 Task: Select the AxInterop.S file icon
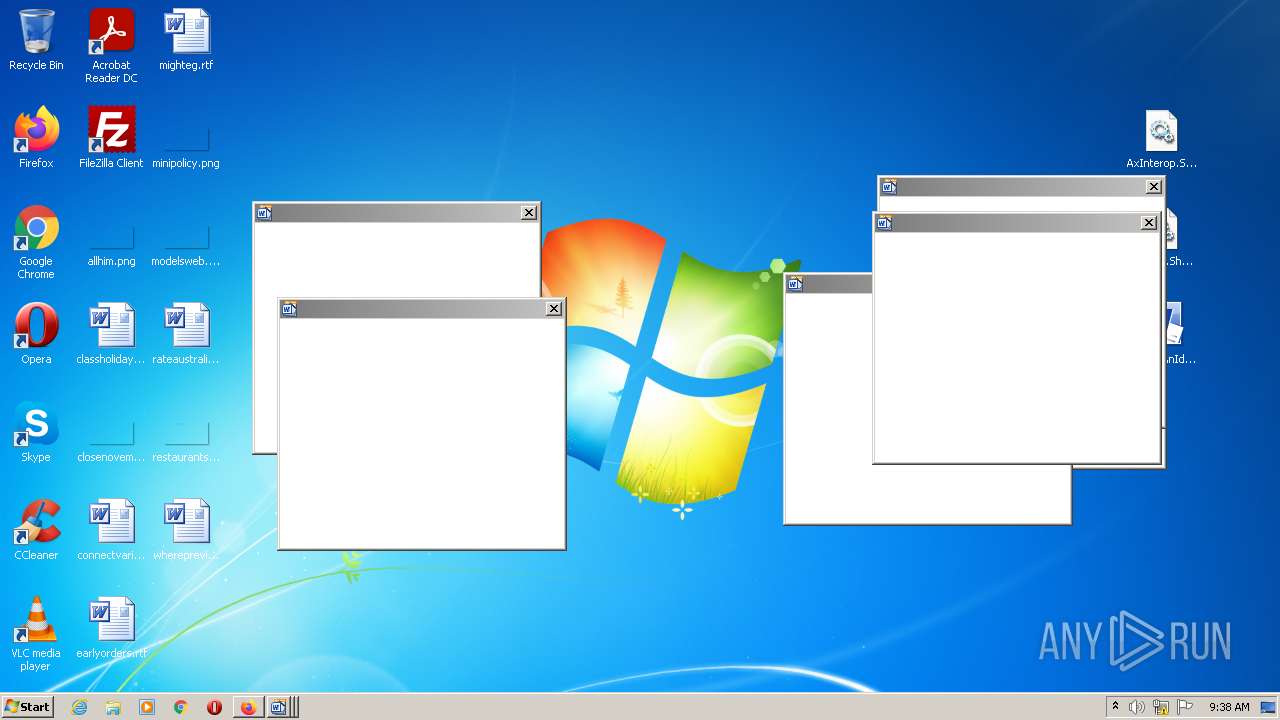1161,138
